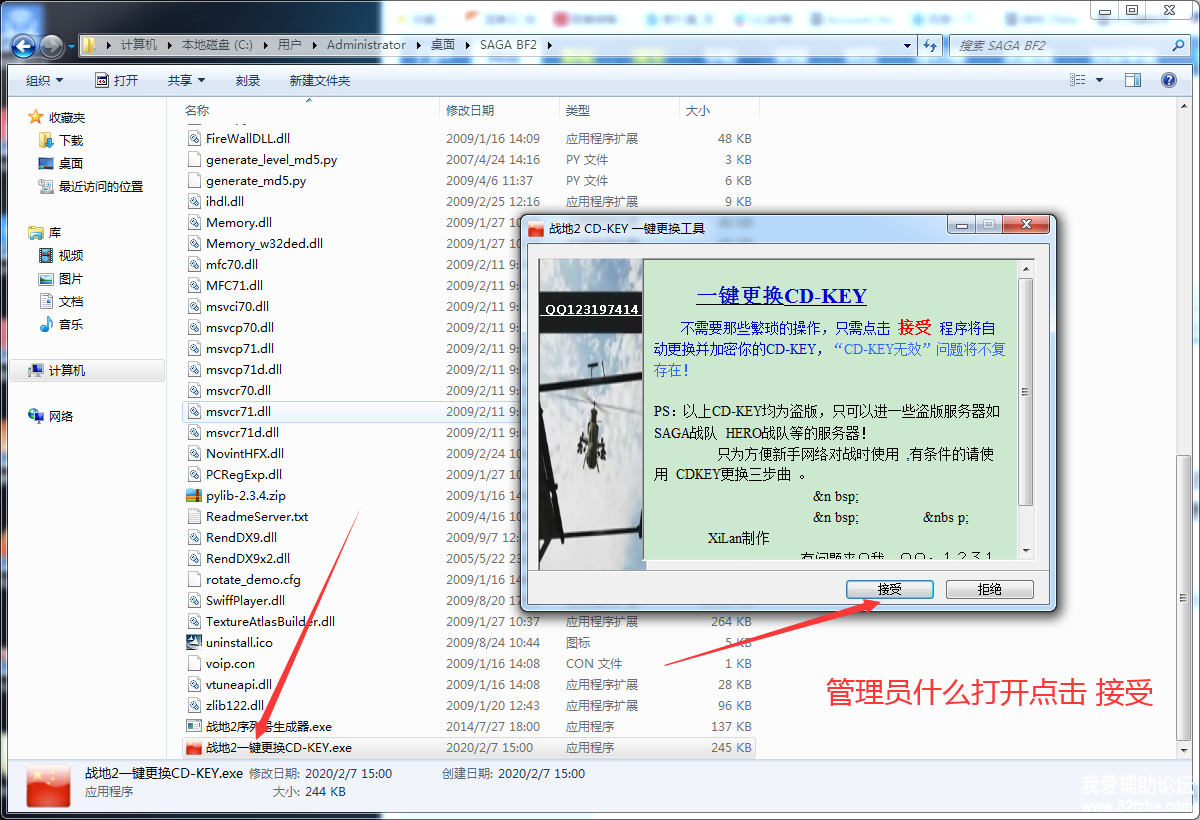Screen dimensions: 1200x820
Task: Select the pylib-2.3.4.zip archive icon
Action: coord(194,495)
